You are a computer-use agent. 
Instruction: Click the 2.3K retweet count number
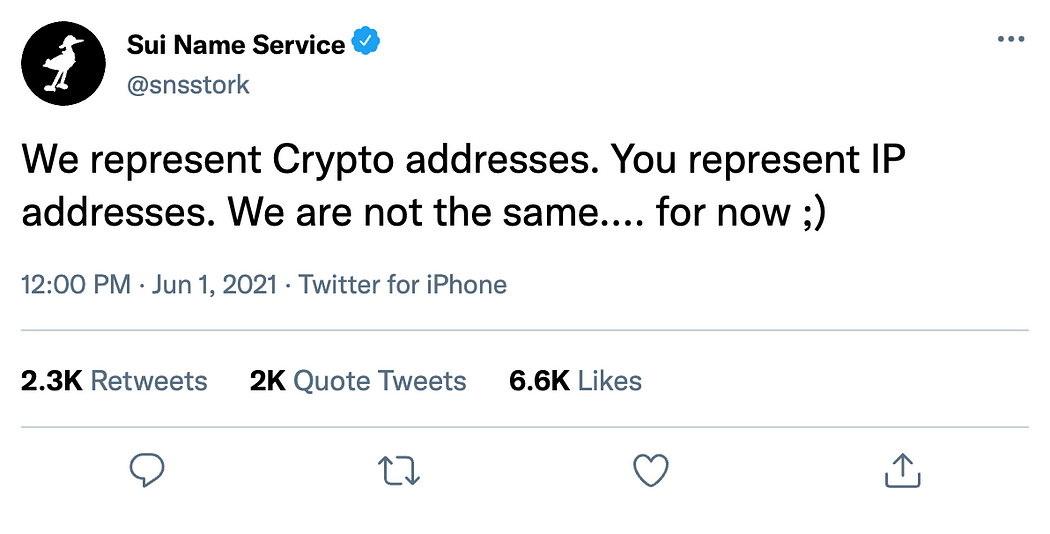(52, 381)
